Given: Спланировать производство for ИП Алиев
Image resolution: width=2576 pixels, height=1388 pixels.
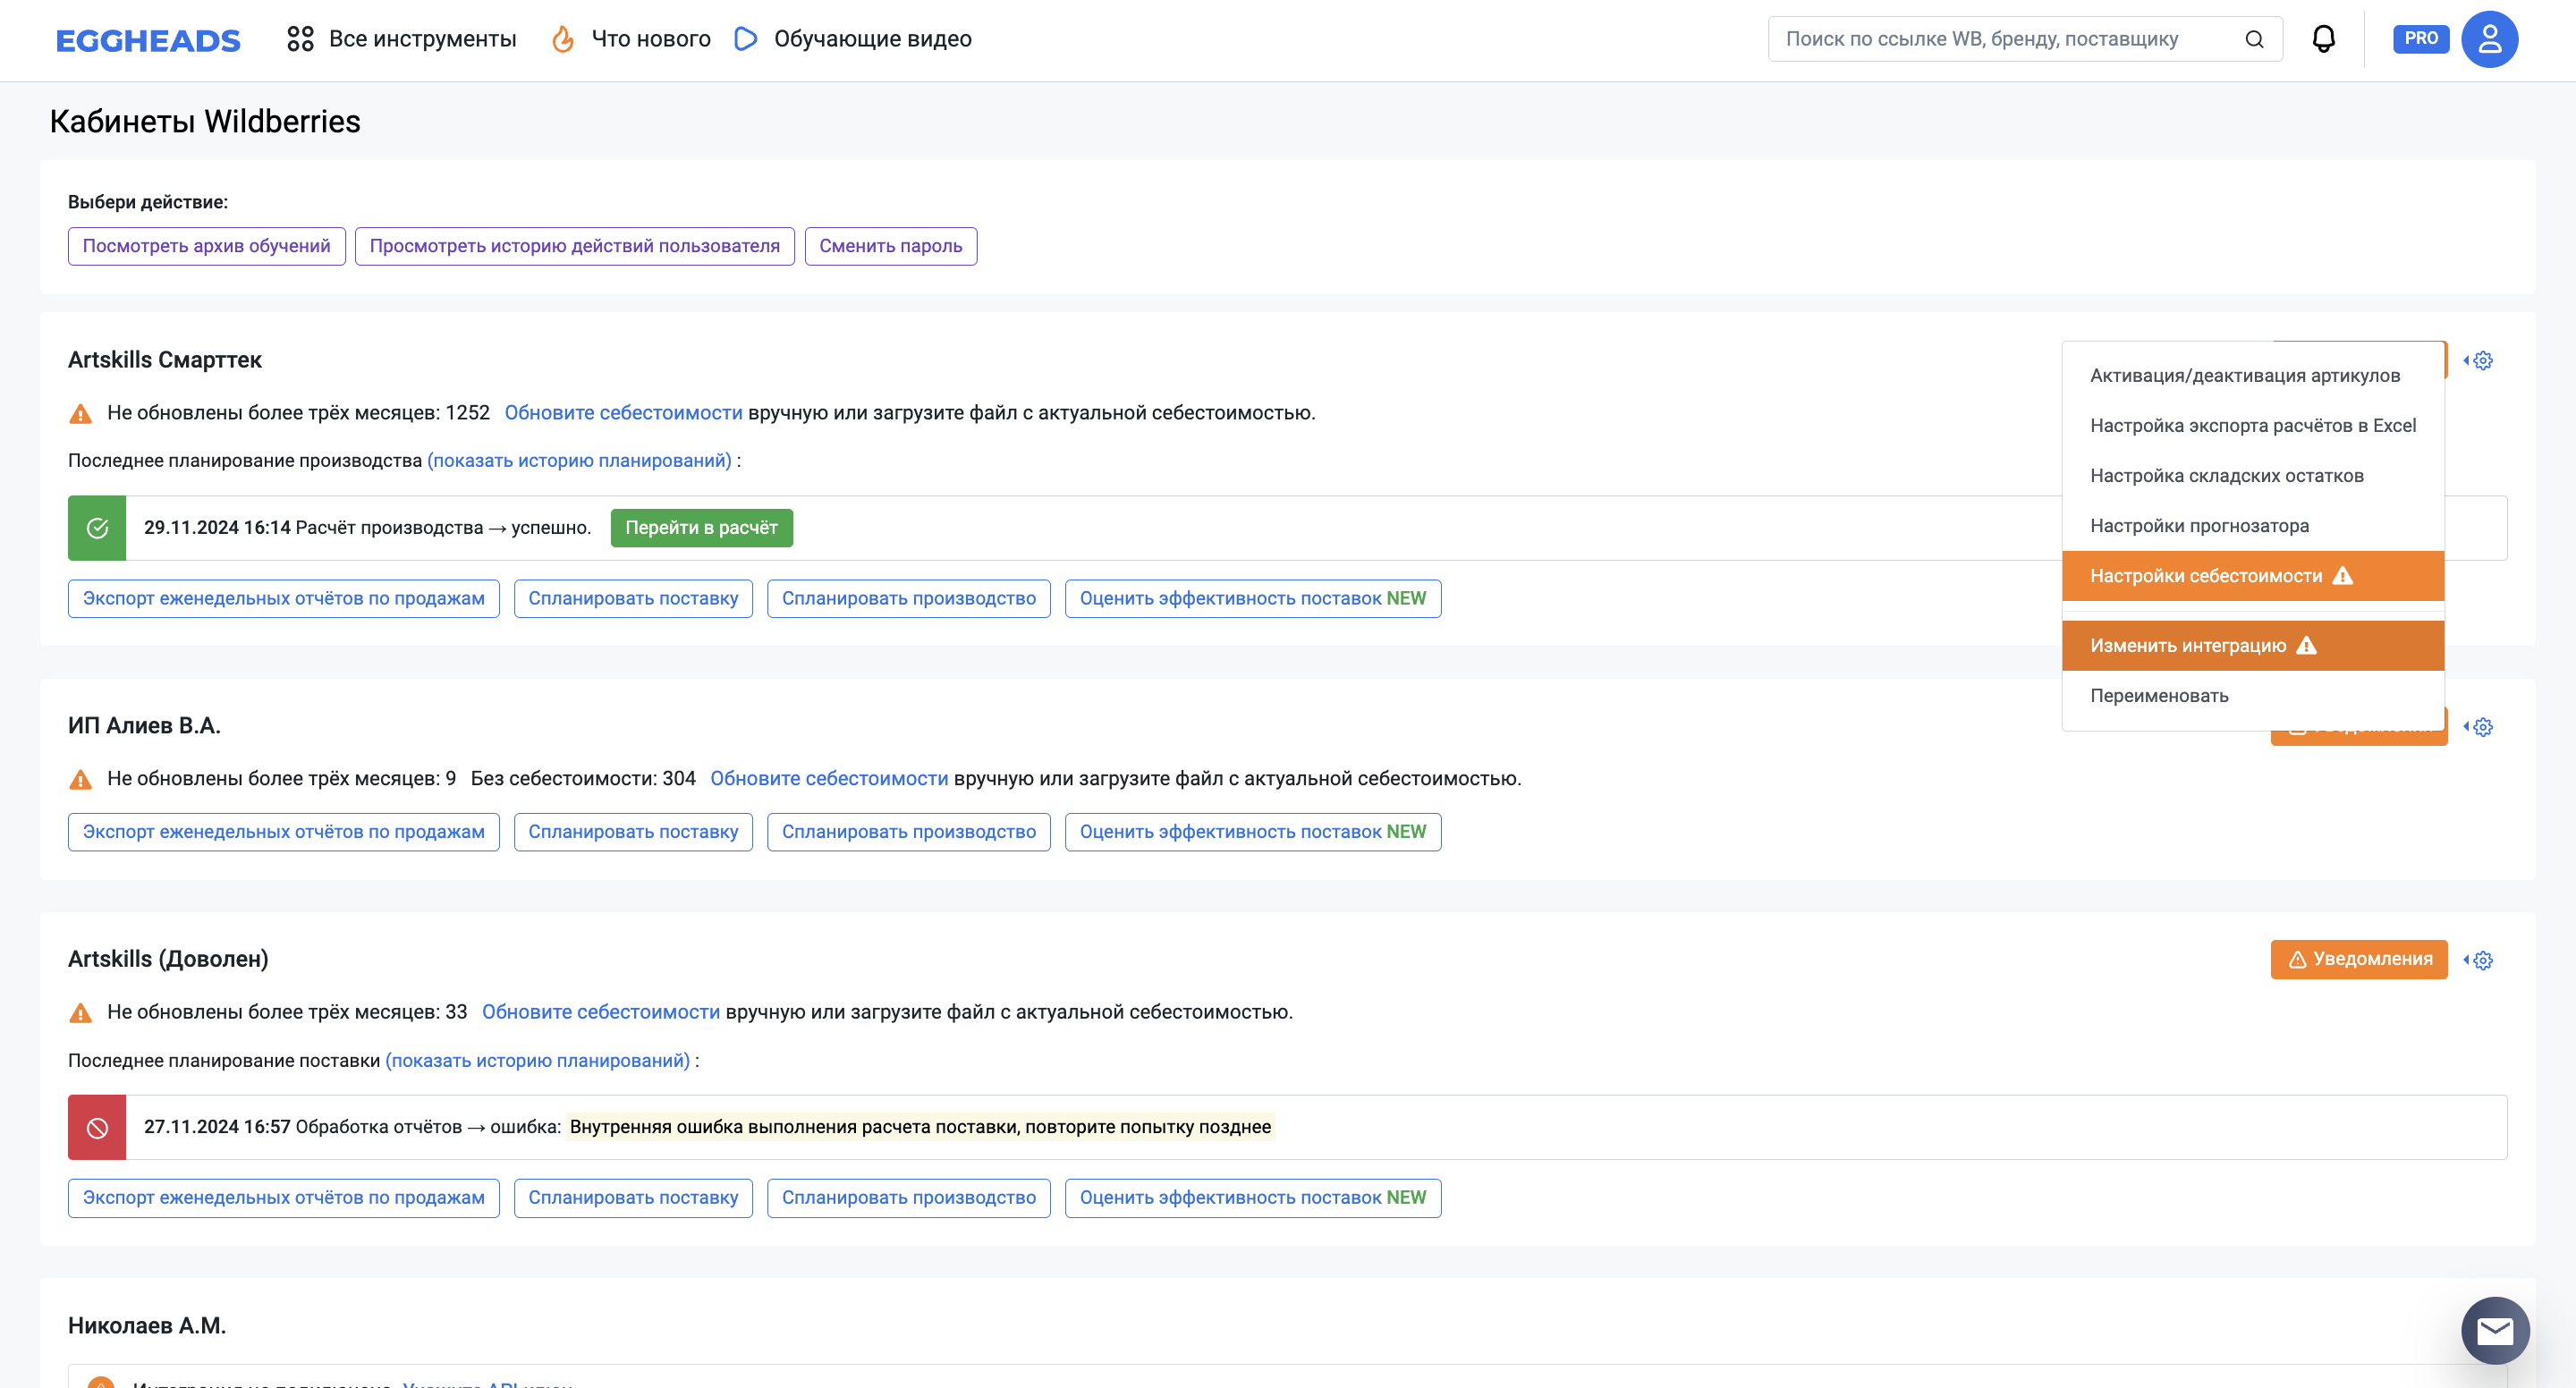Looking at the screenshot, I should click(x=909, y=832).
